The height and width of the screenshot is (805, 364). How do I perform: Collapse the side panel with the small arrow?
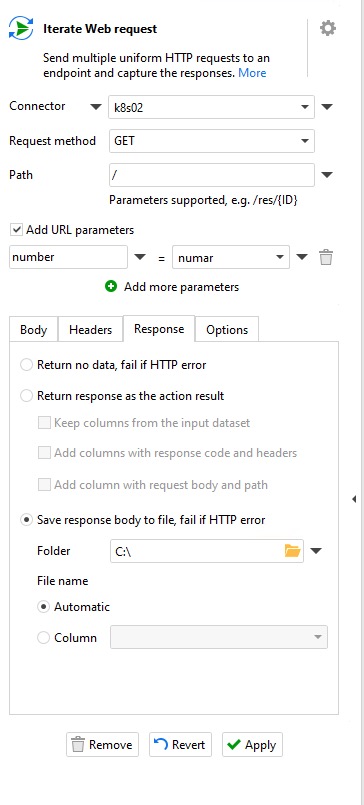[354, 499]
